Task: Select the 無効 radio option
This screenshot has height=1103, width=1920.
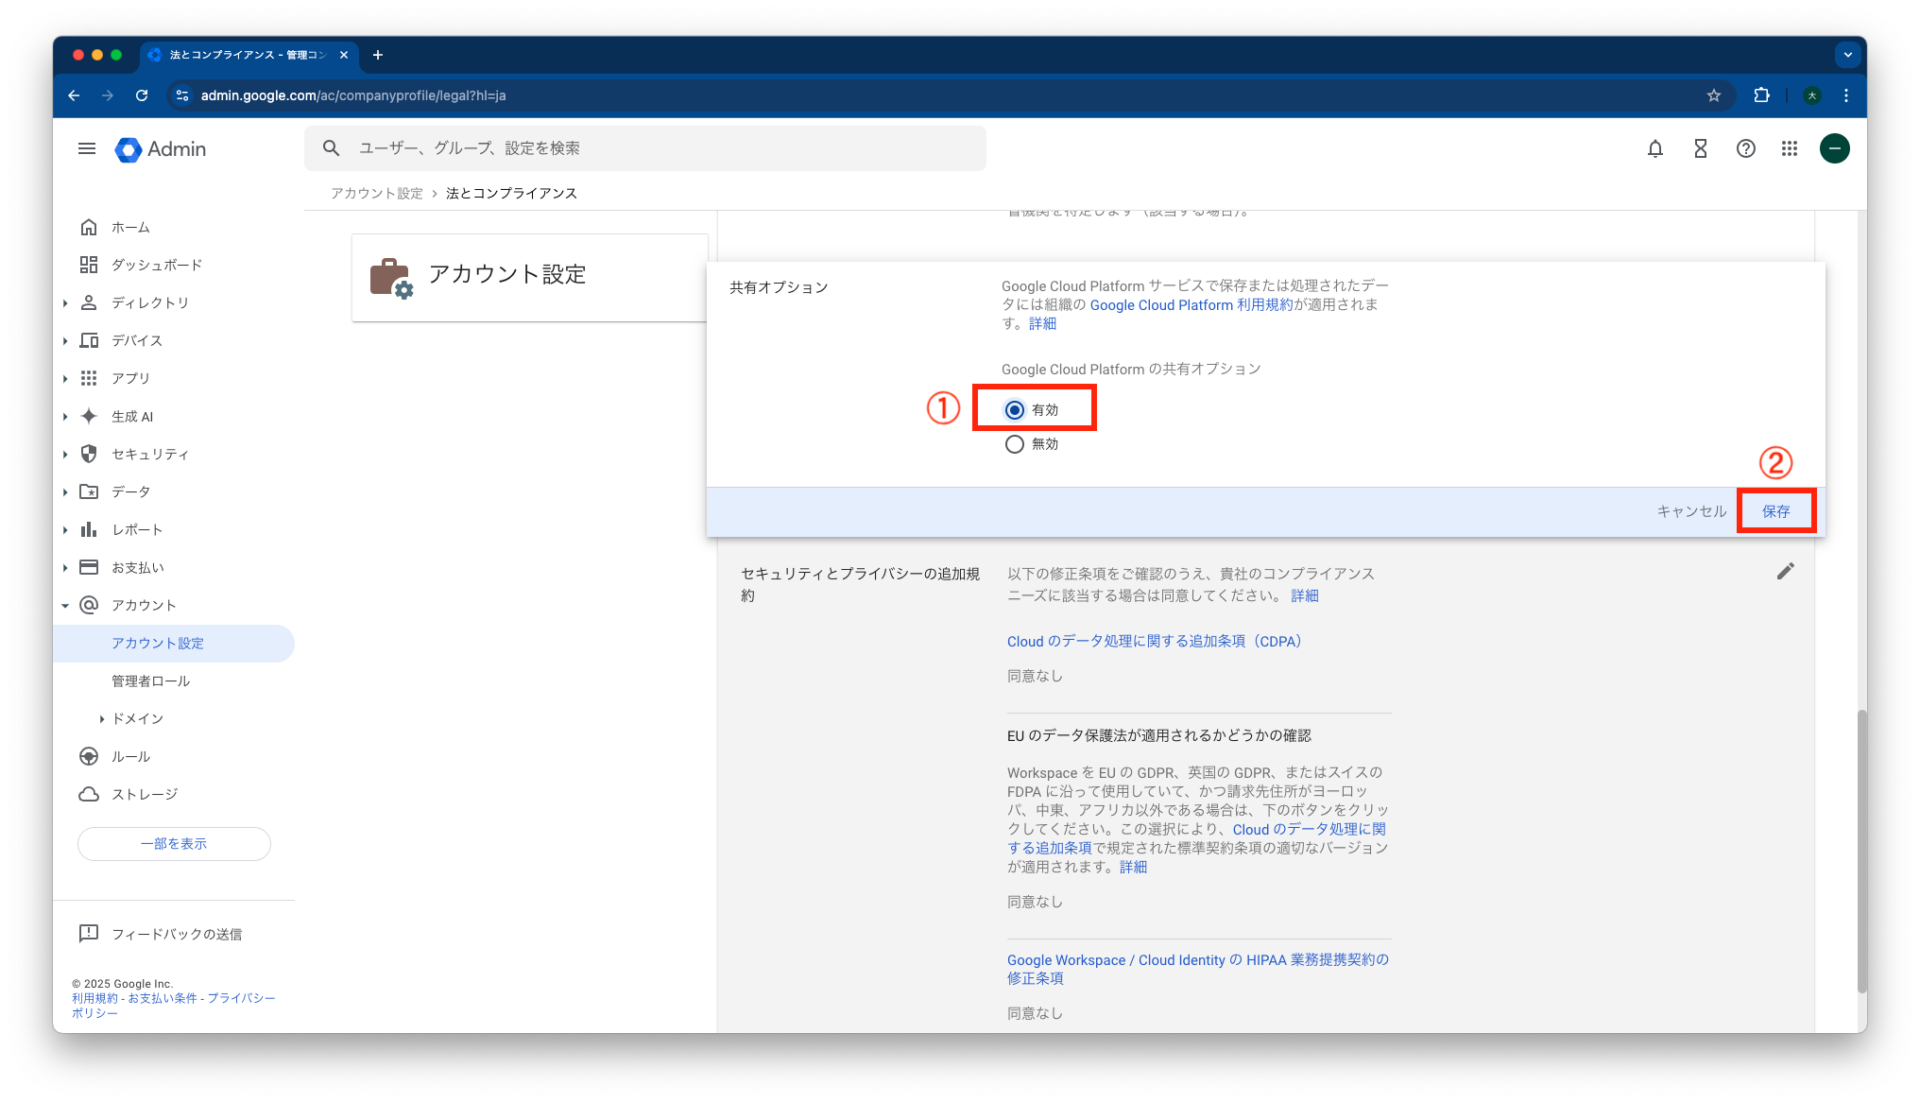Action: (x=1014, y=444)
